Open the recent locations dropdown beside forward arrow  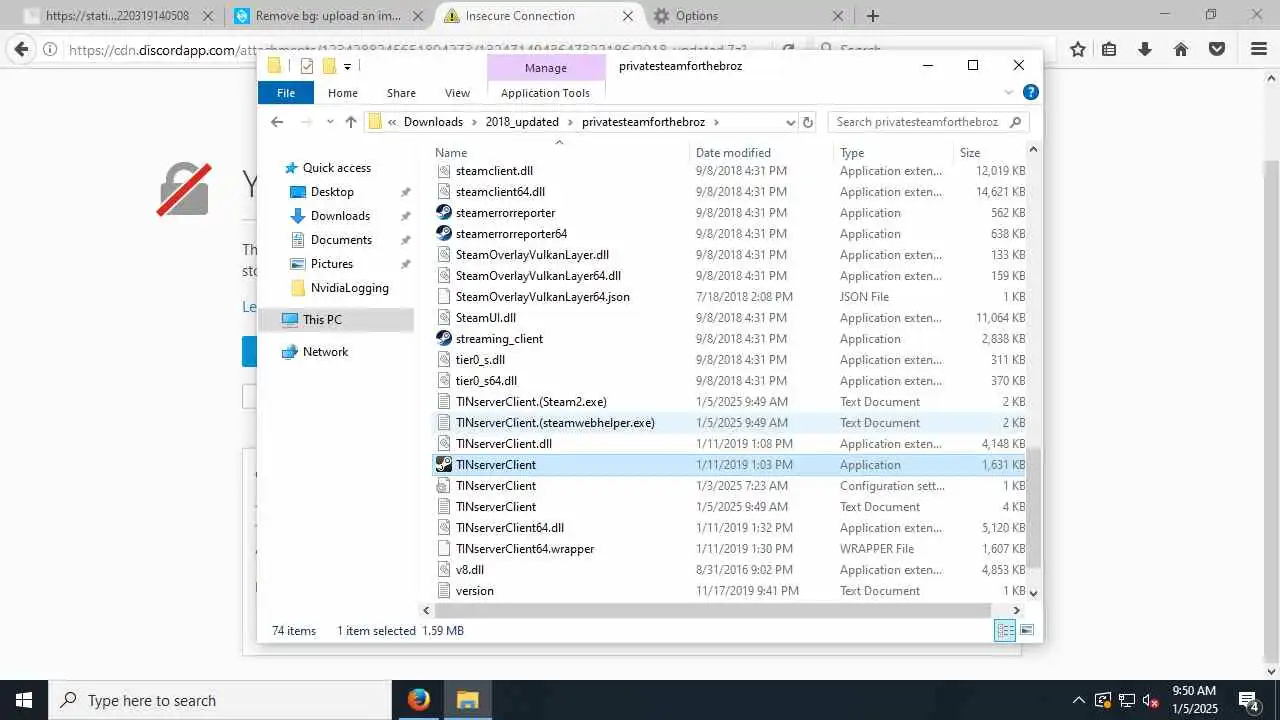330,122
